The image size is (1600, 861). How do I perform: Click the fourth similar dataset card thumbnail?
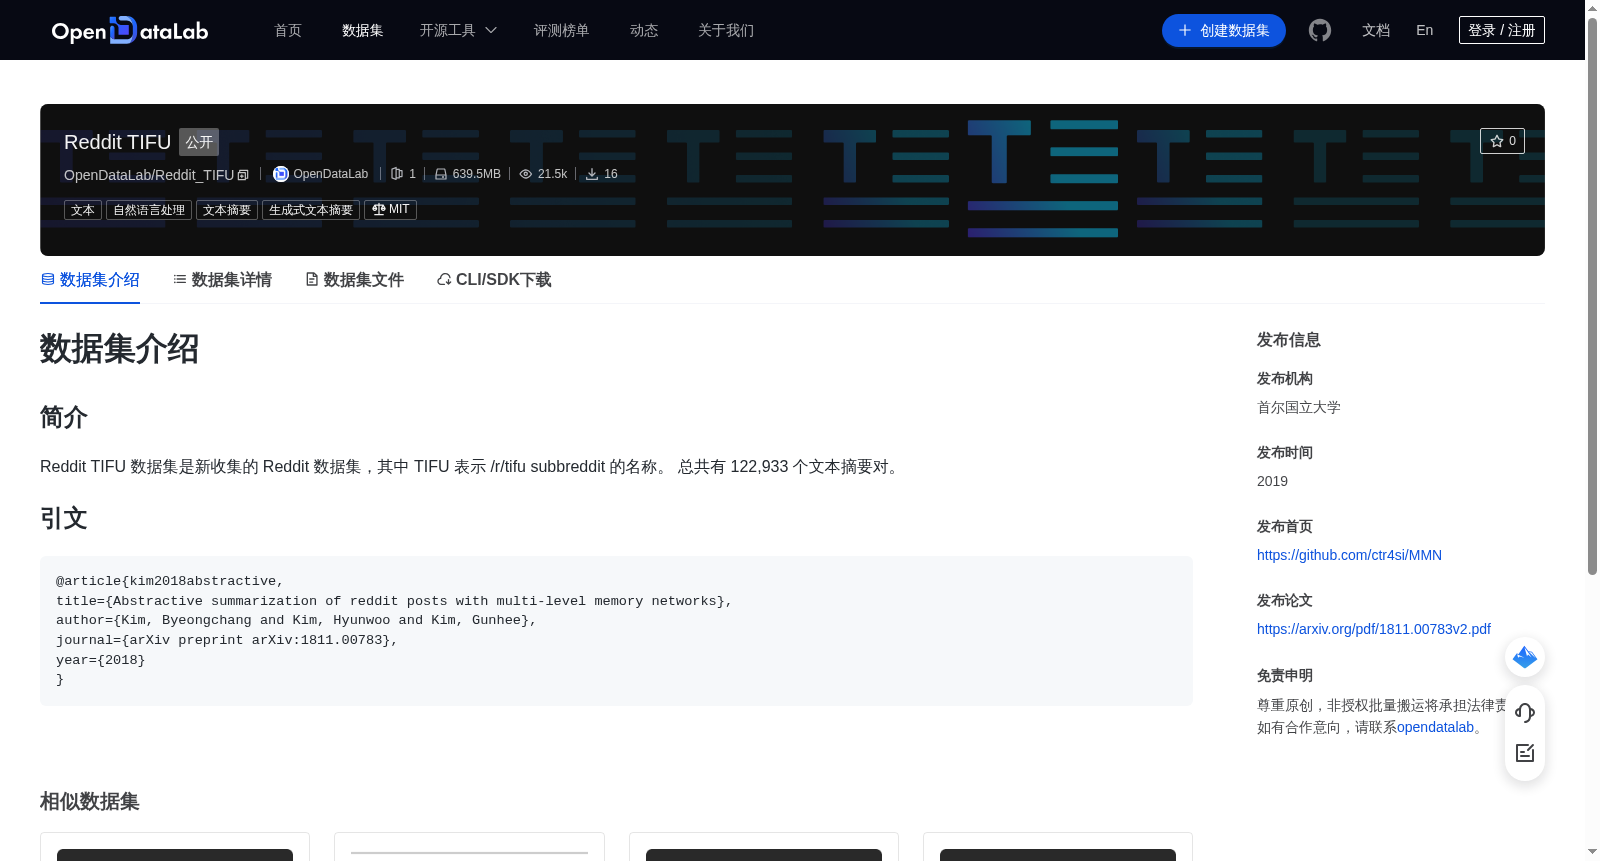pyautogui.click(x=1058, y=855)
